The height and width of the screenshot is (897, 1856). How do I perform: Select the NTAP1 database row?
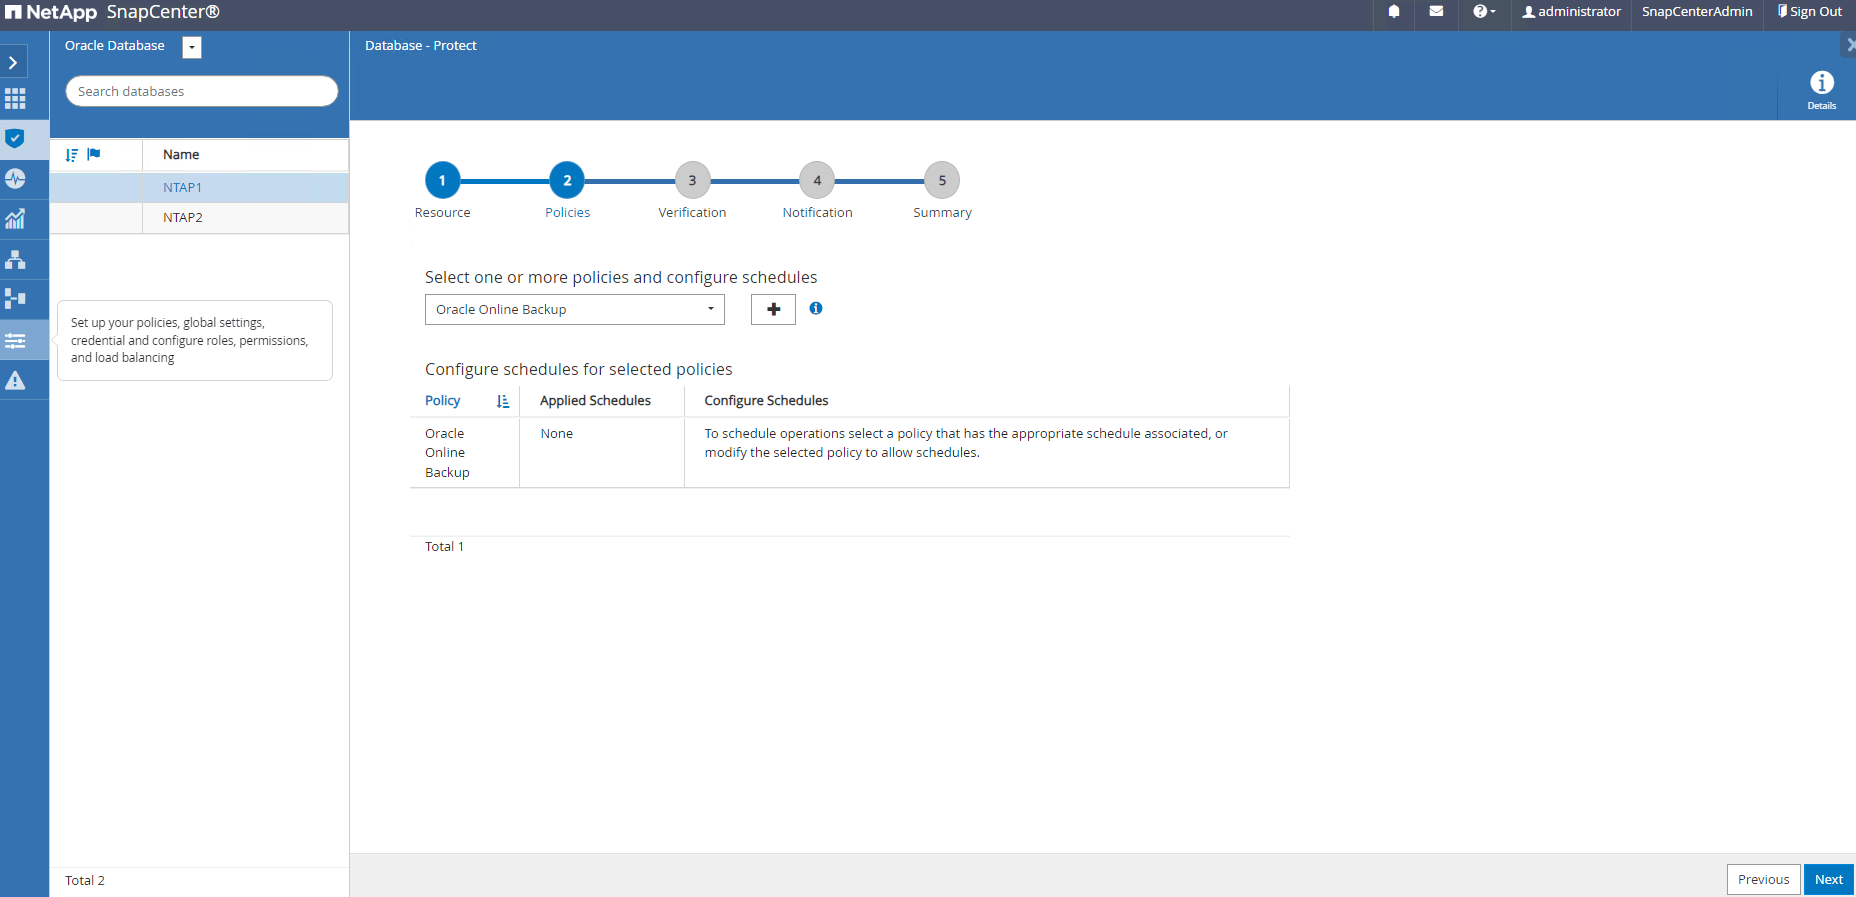[x=199, y=188]
